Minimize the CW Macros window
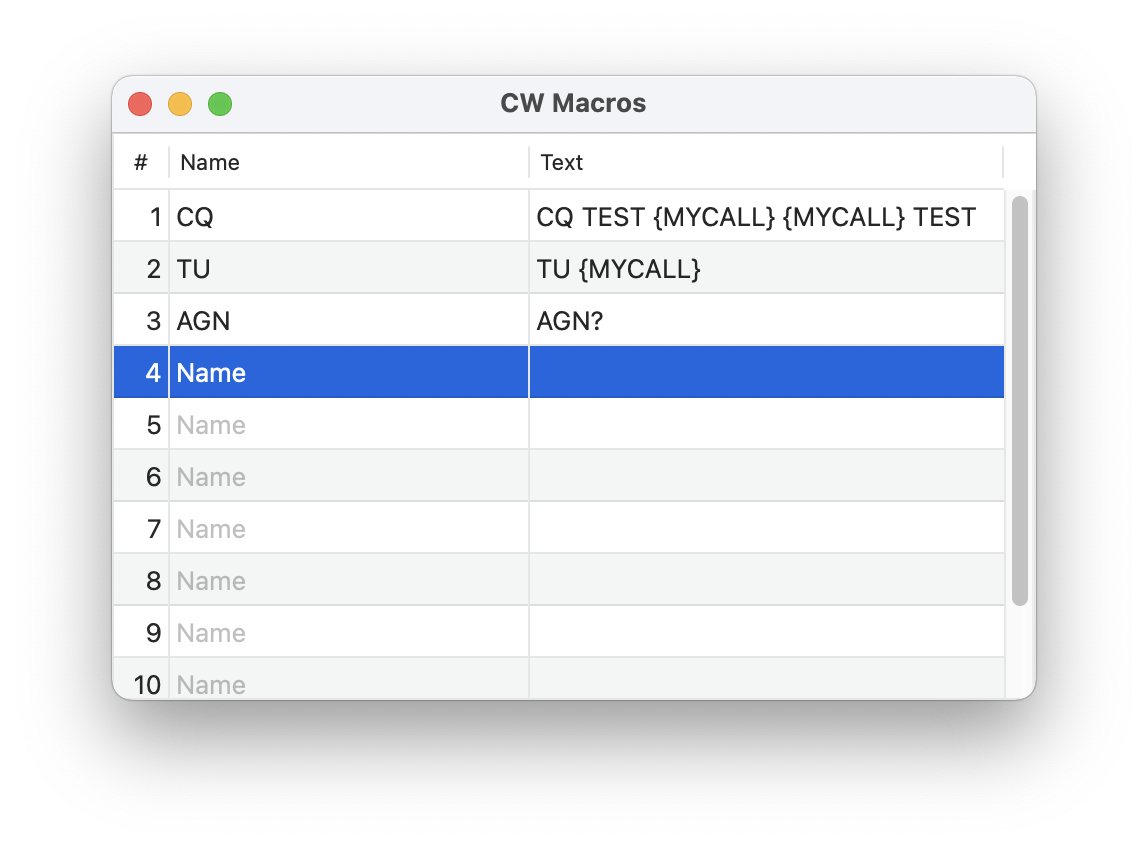 180,104
